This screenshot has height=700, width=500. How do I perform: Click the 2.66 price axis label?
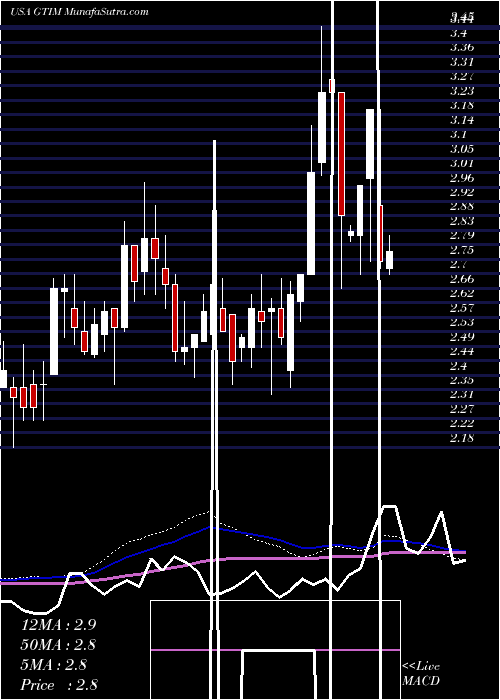tap(462, 279)
